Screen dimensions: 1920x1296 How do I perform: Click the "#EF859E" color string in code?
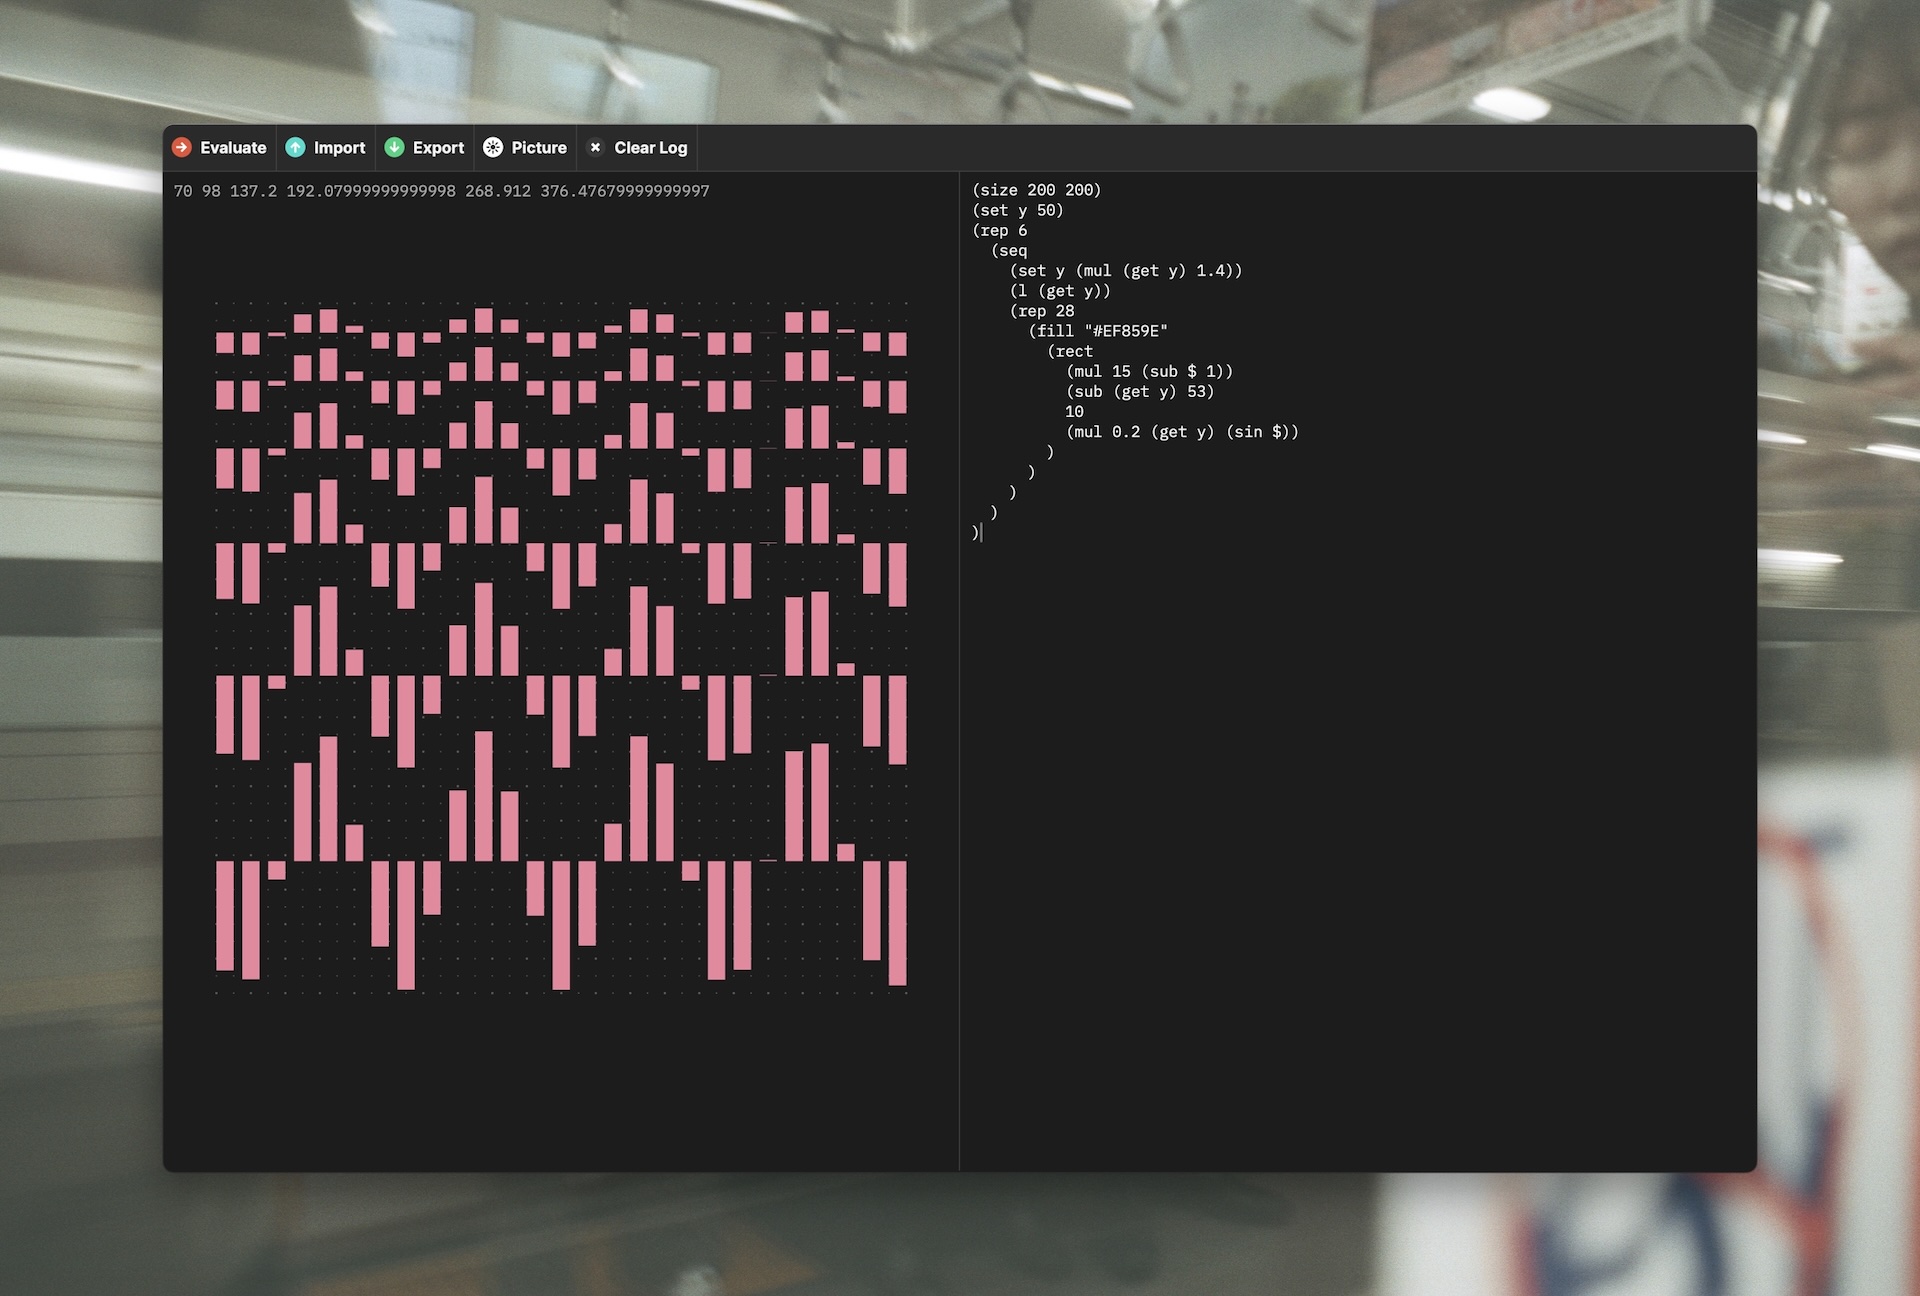(1126, 331)
